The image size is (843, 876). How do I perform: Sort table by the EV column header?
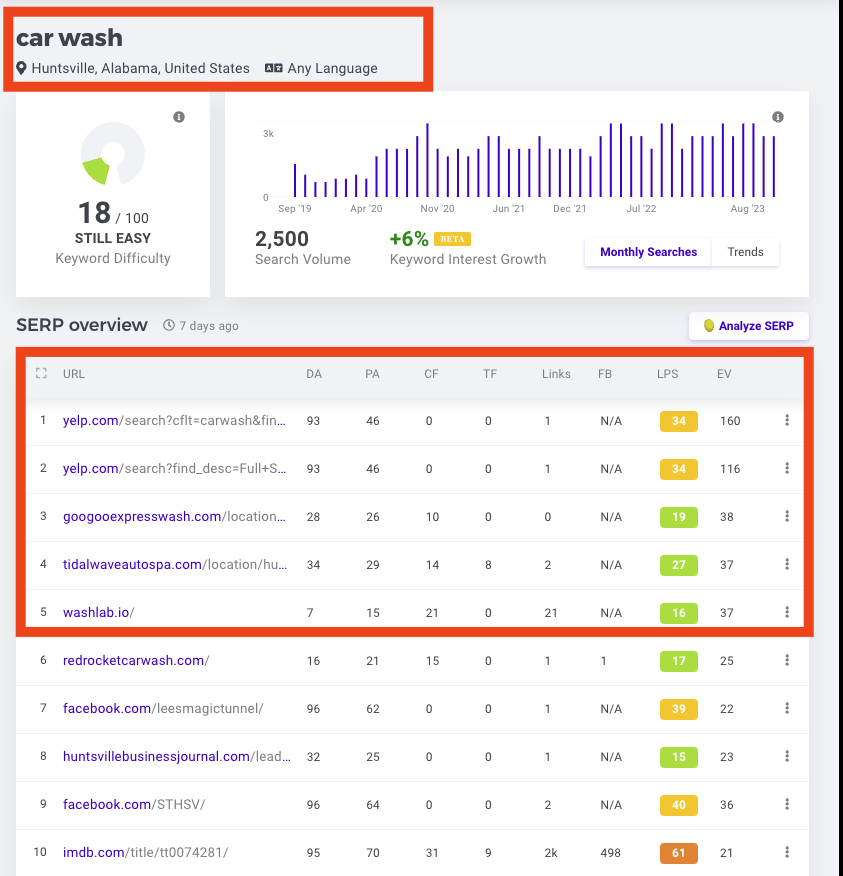point(724,374)
